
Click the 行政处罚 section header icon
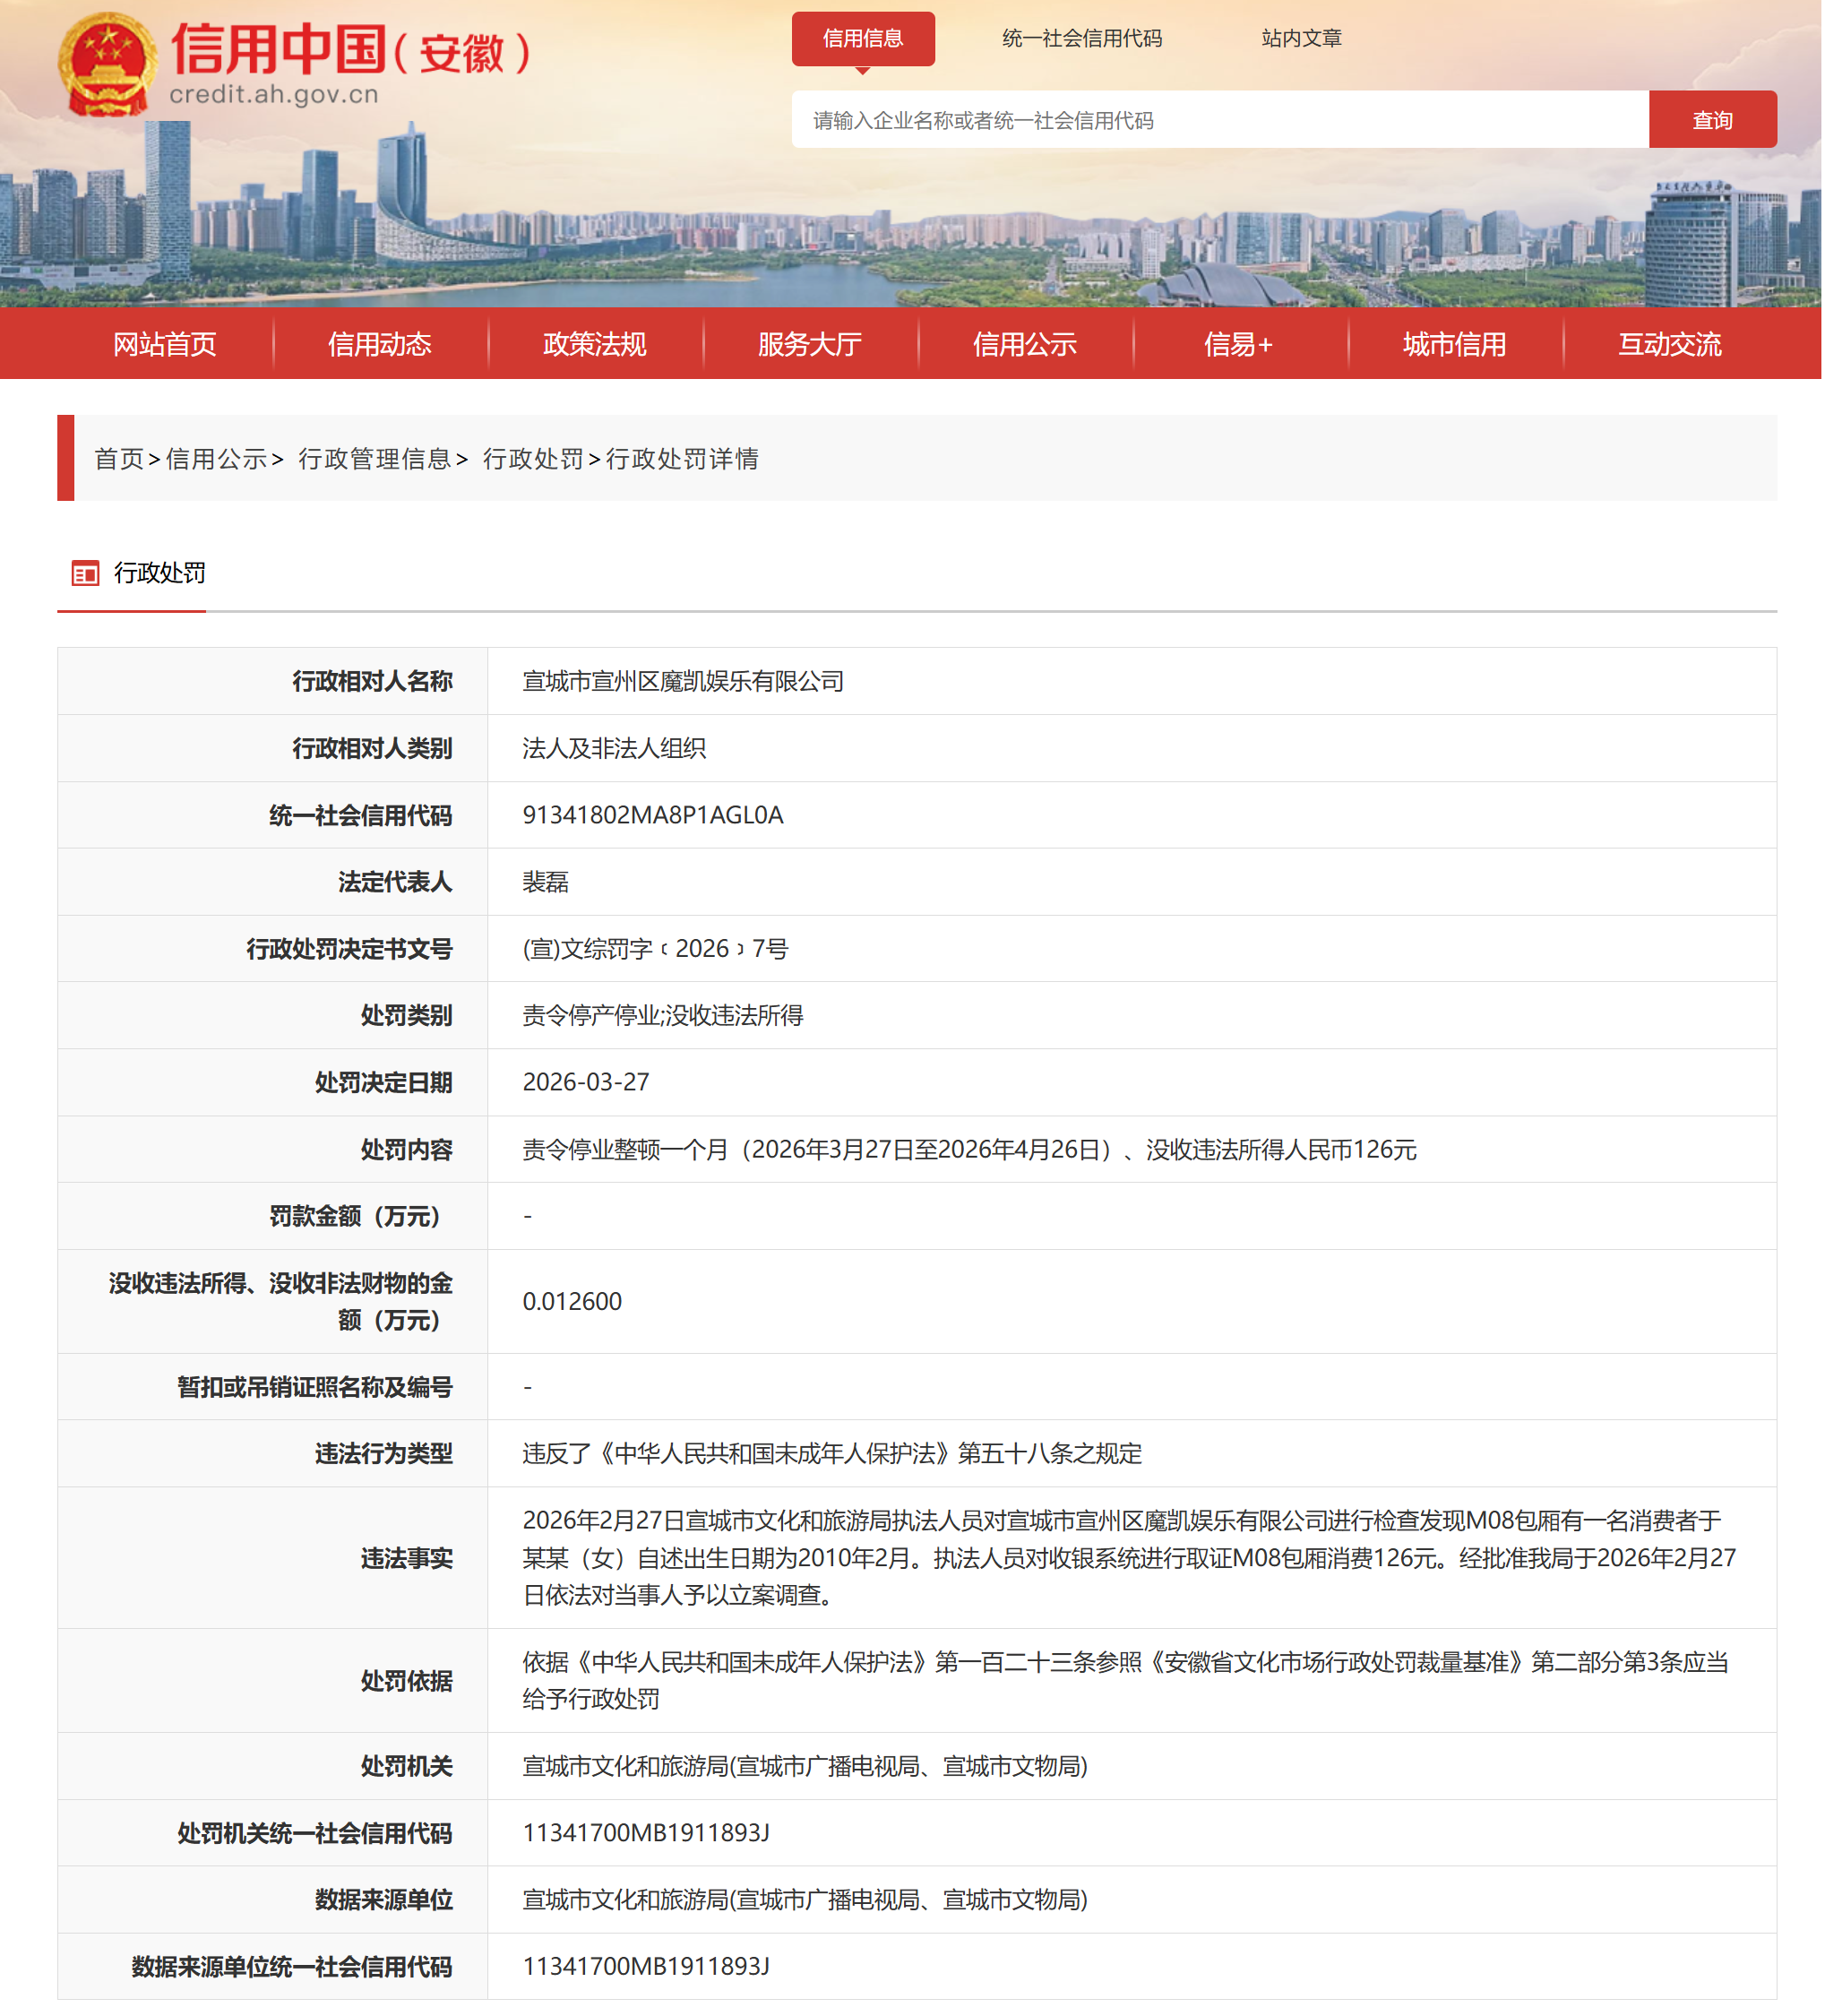[x=85, y=573]
